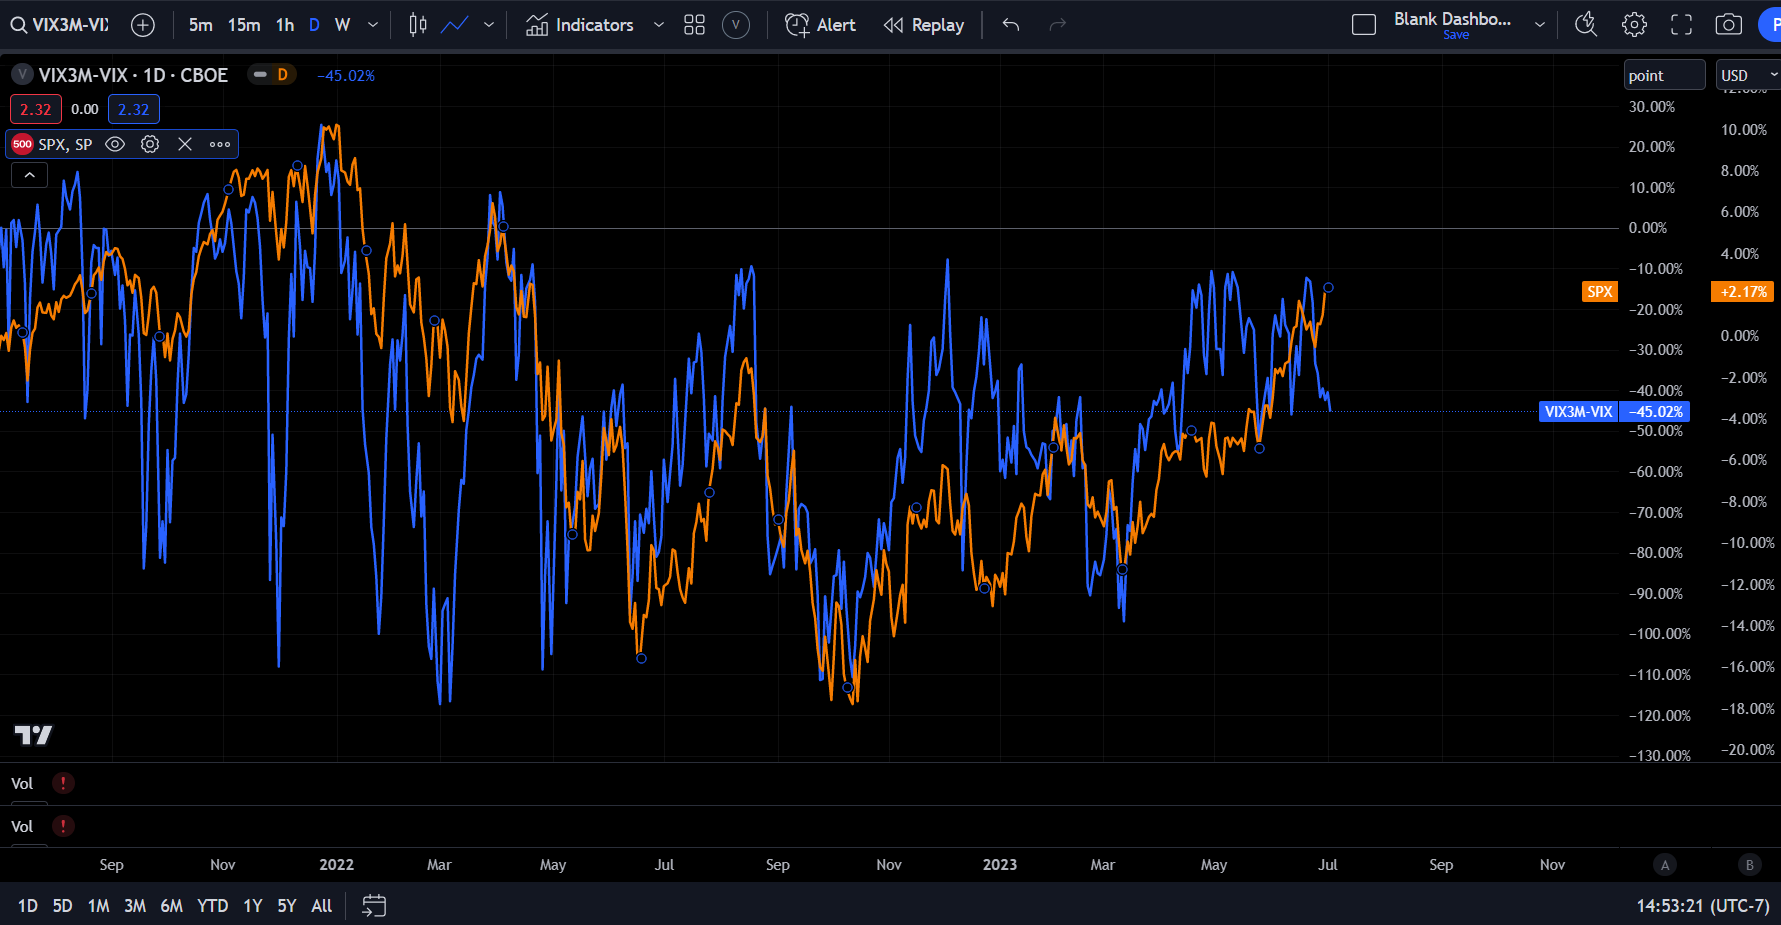The height and width of the screenshot is (925, 1781).
Task: Open the go-to-date calendar icon
Action: tap(374, 906)
